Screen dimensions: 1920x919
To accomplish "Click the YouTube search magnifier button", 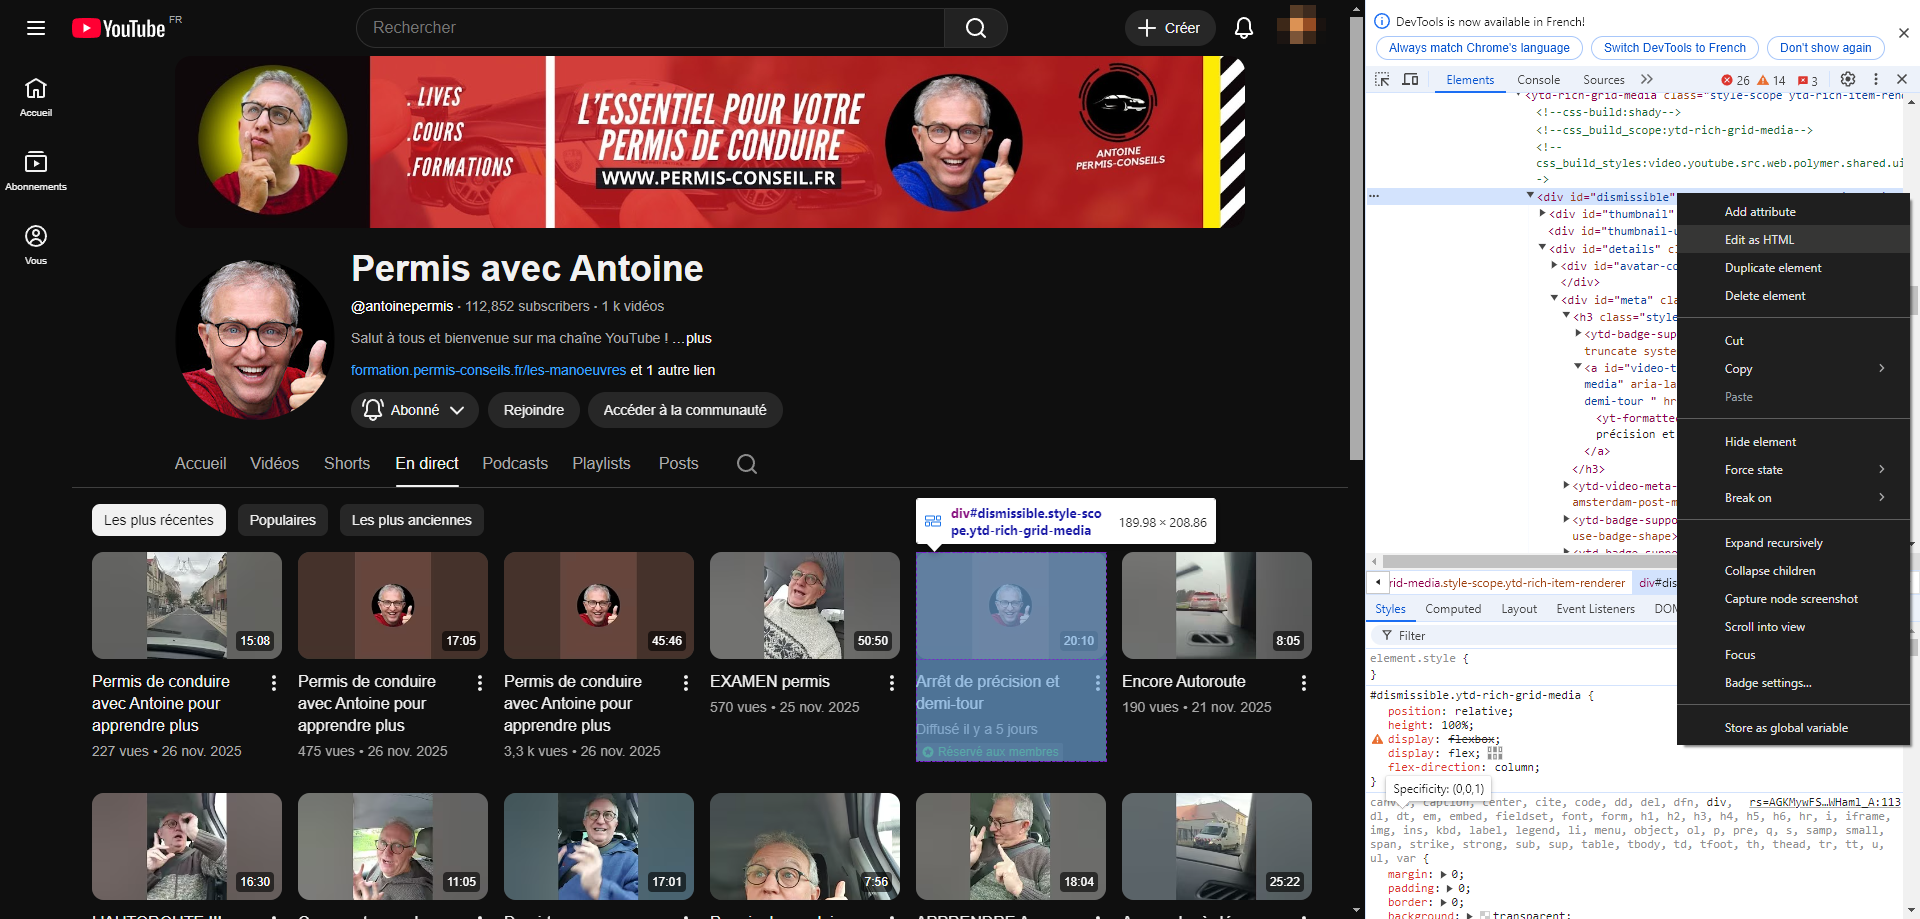I will [x=975, y=28].
